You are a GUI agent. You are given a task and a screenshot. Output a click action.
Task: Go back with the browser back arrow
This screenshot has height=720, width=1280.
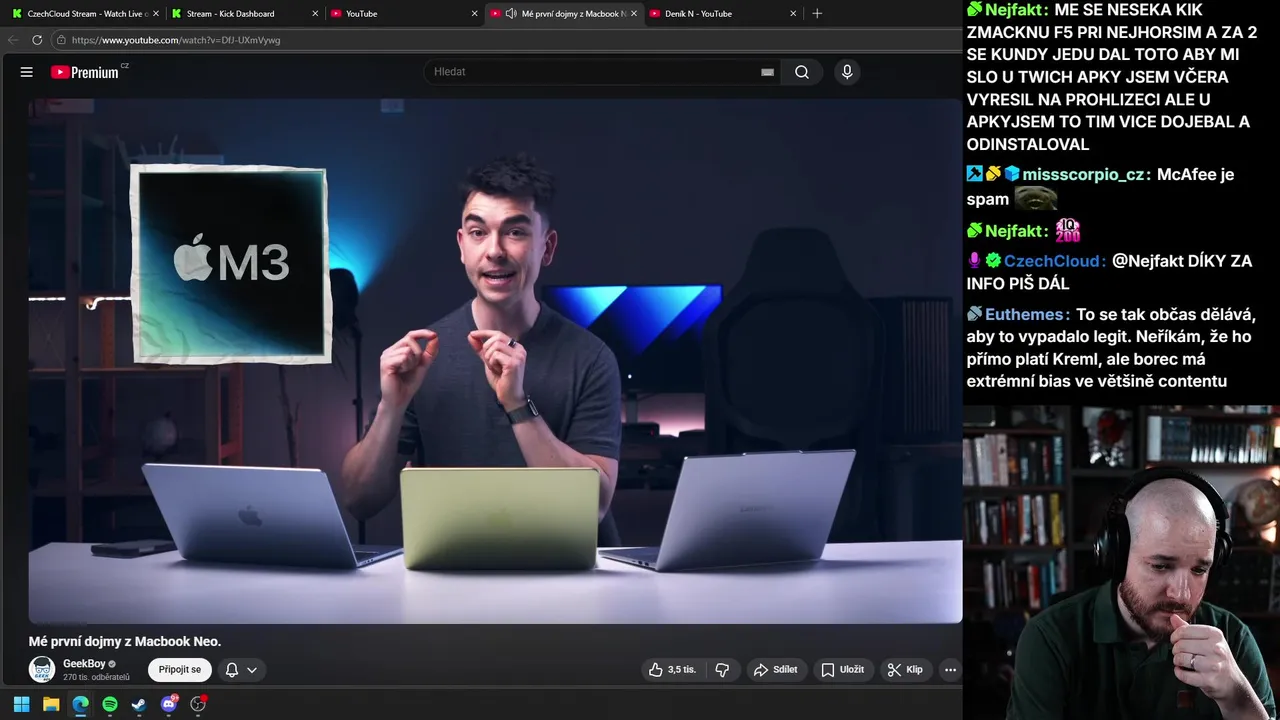tap(13, 40)
